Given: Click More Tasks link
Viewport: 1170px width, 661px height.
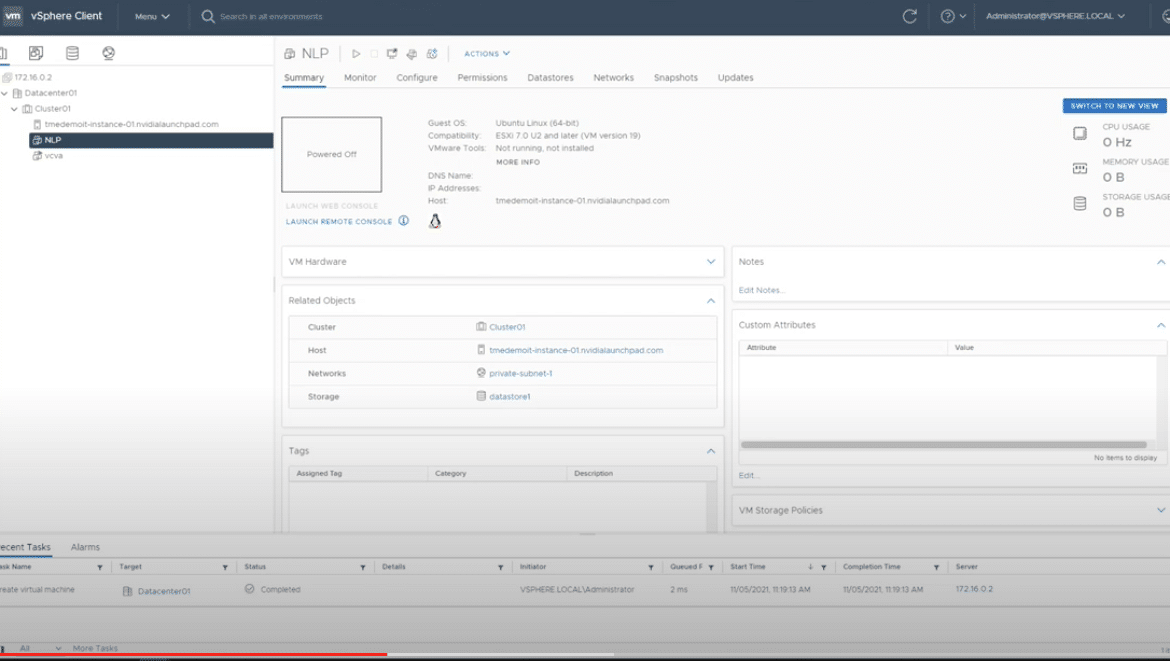Looking at the screenshot, I should (x=96, y=648).
